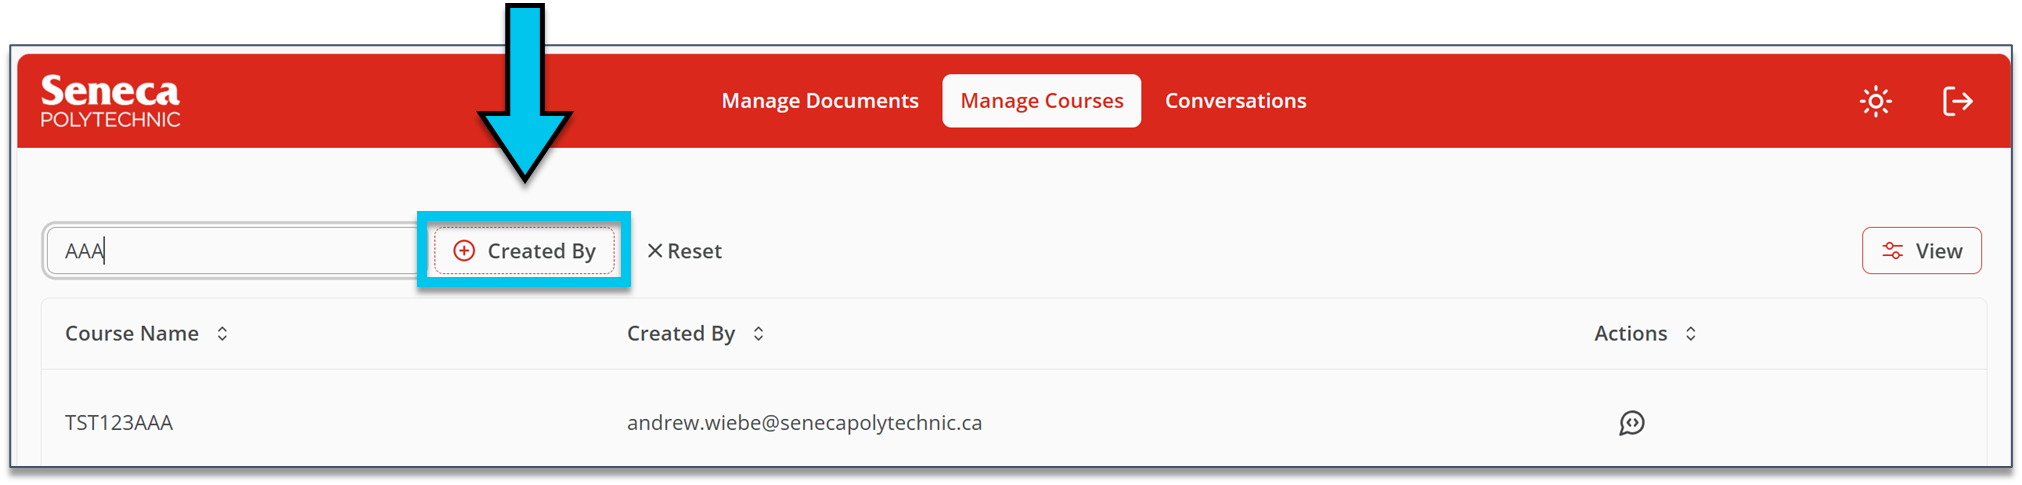This screenshot has width=2022, height=485.
Task: Click the Seneca Polytechnic logo
Action: coord(110,100)
